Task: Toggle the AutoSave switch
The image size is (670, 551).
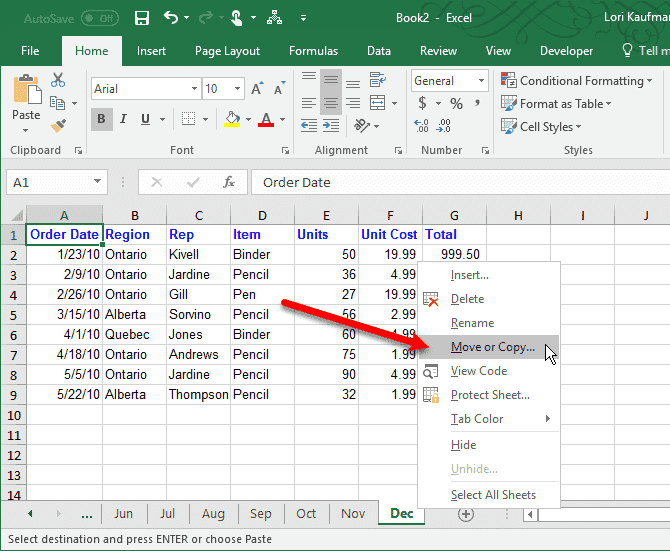Action: pyautogui.click(x=99, y=18)
